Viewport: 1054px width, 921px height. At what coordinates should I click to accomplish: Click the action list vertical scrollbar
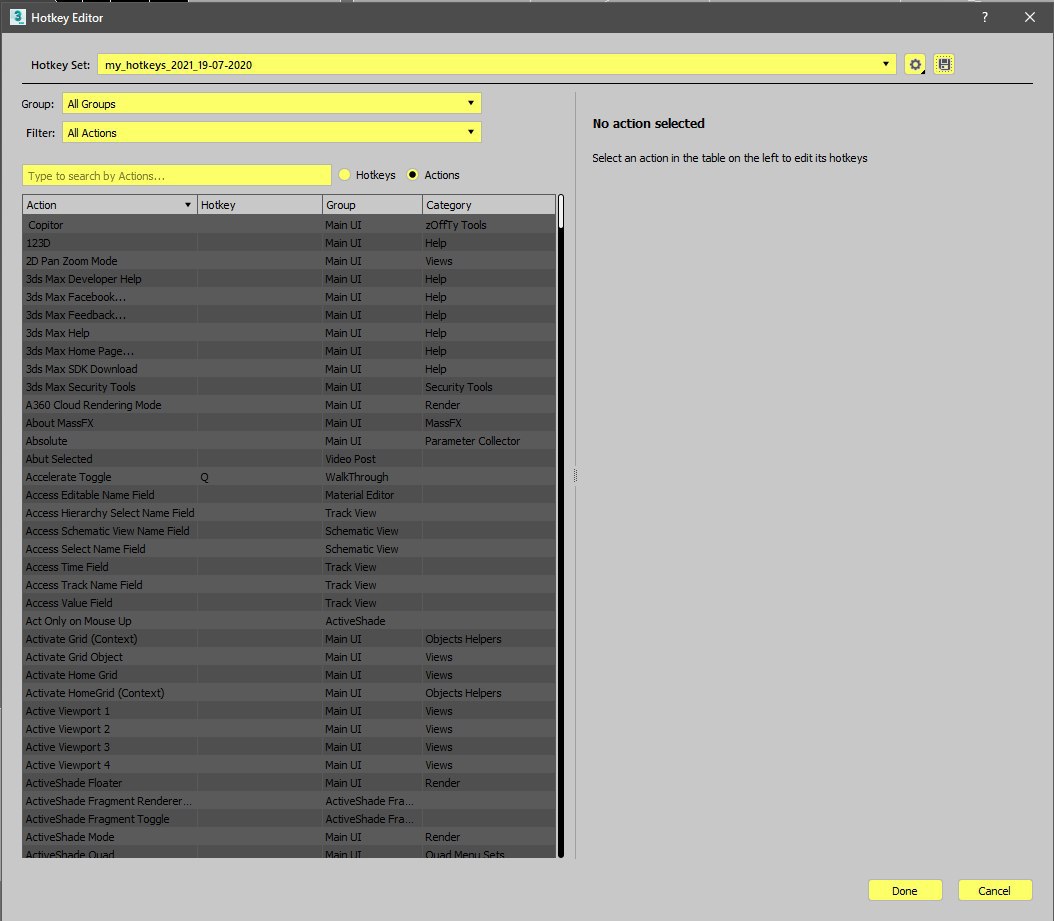(x=561, y=526)
